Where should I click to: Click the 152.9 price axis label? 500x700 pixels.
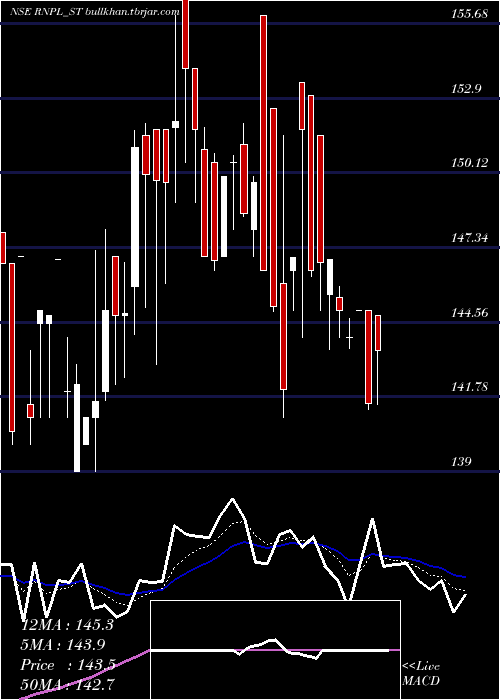(x=466, y=88)
